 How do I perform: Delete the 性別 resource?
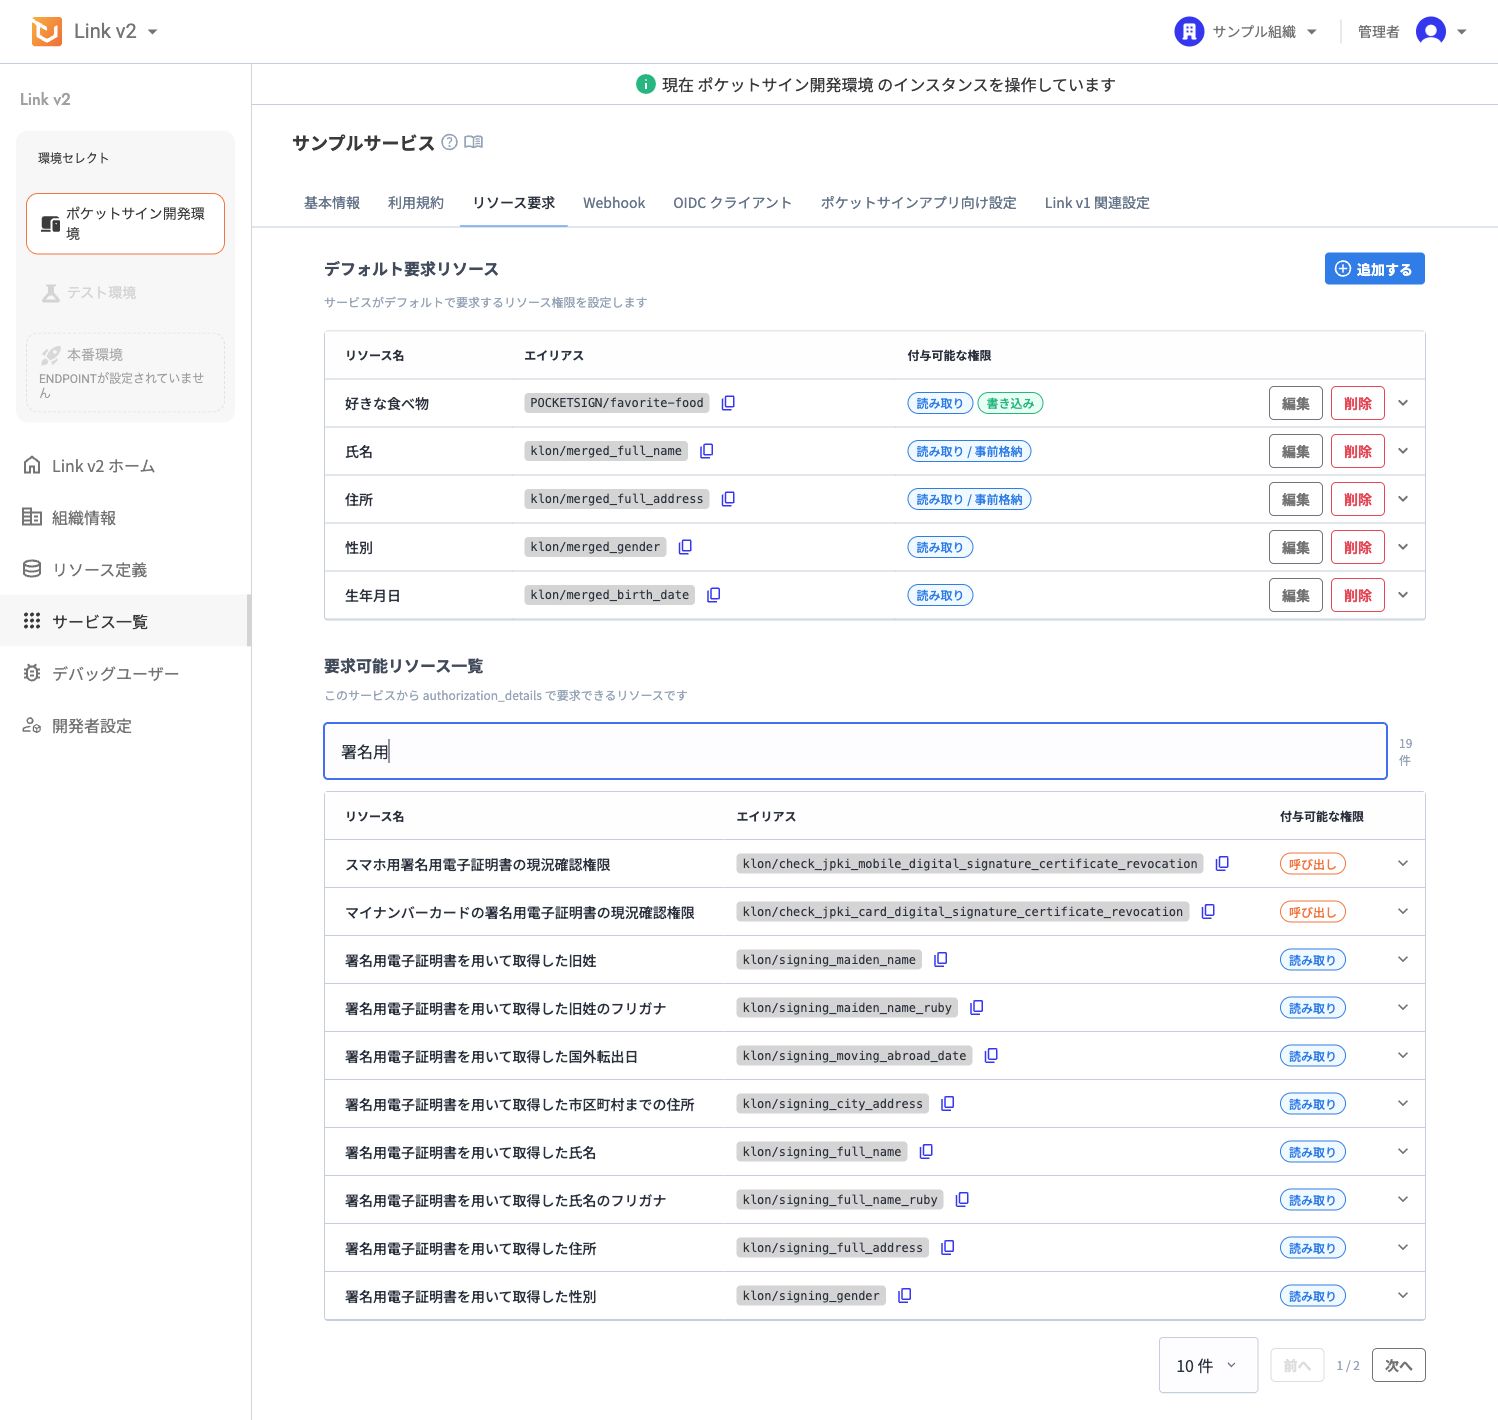pos(1358,547)
